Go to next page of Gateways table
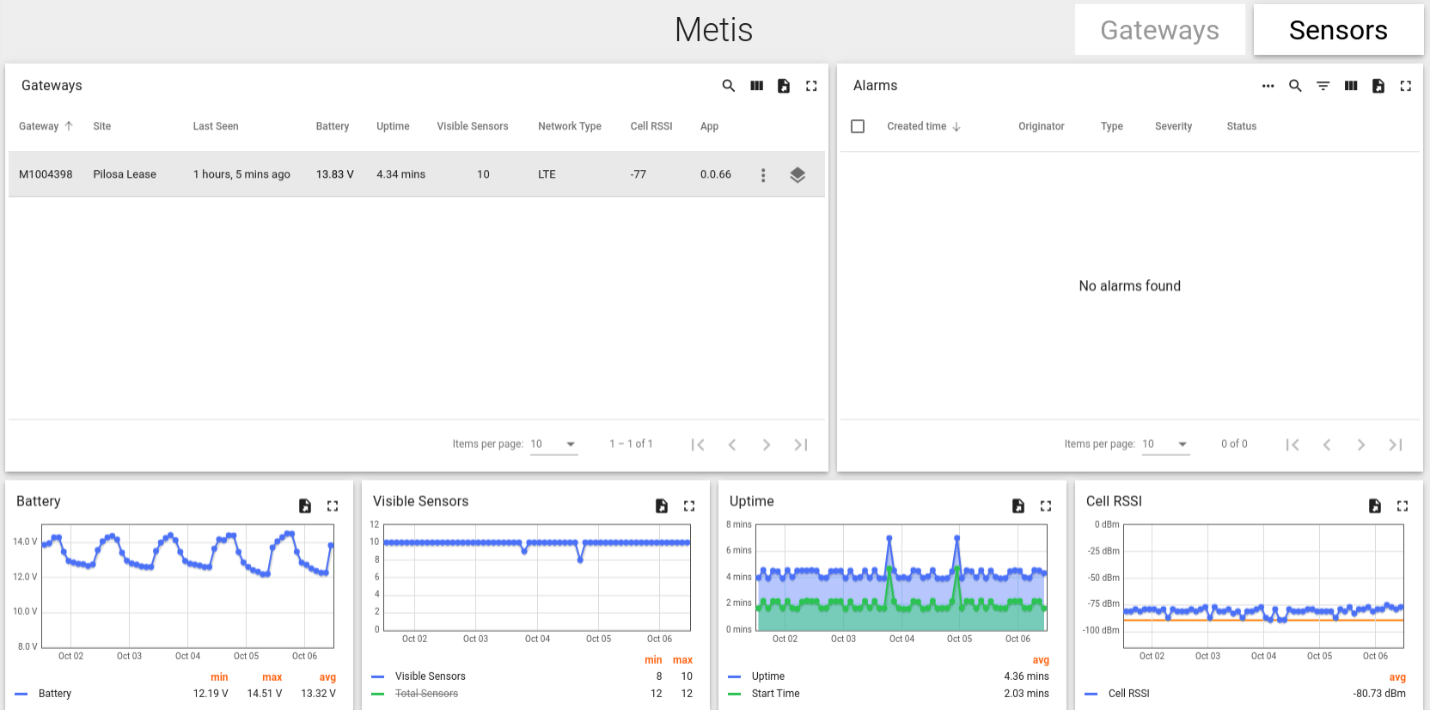 coord(766,445)
